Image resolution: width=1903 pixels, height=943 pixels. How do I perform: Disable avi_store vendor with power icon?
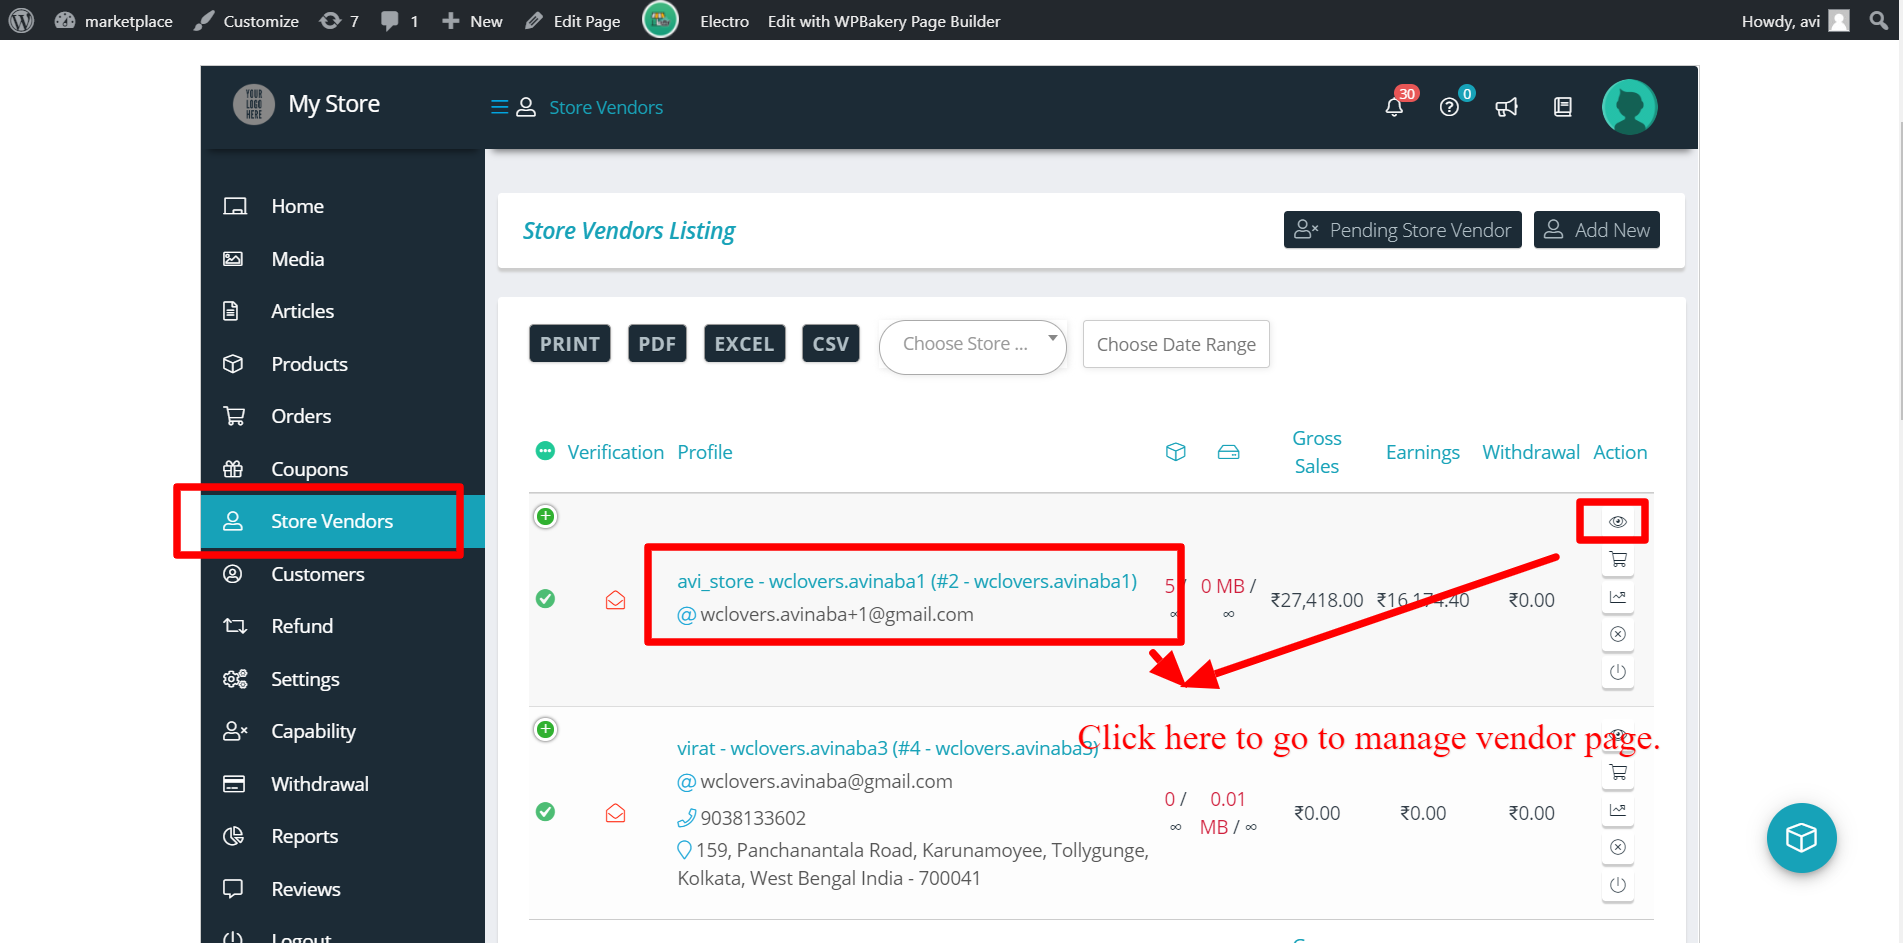pyautogui.click(x=1617, y=672)
